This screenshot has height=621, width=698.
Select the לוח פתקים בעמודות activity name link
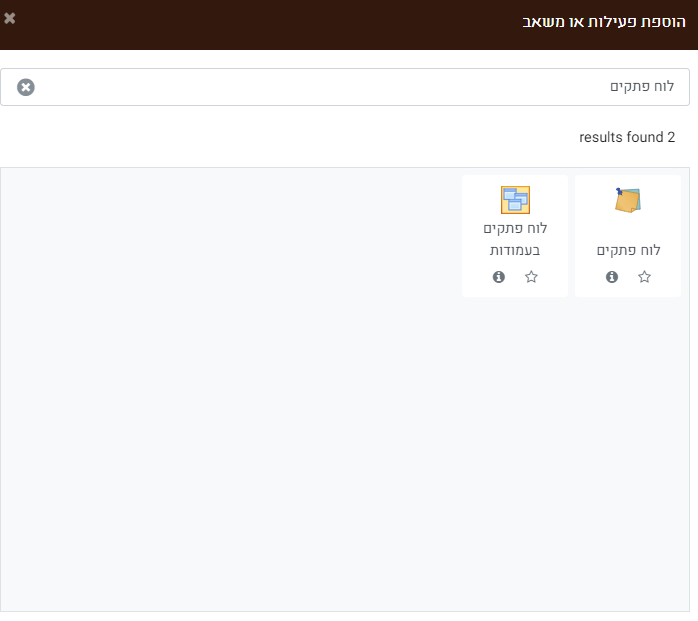coord(515,239)
